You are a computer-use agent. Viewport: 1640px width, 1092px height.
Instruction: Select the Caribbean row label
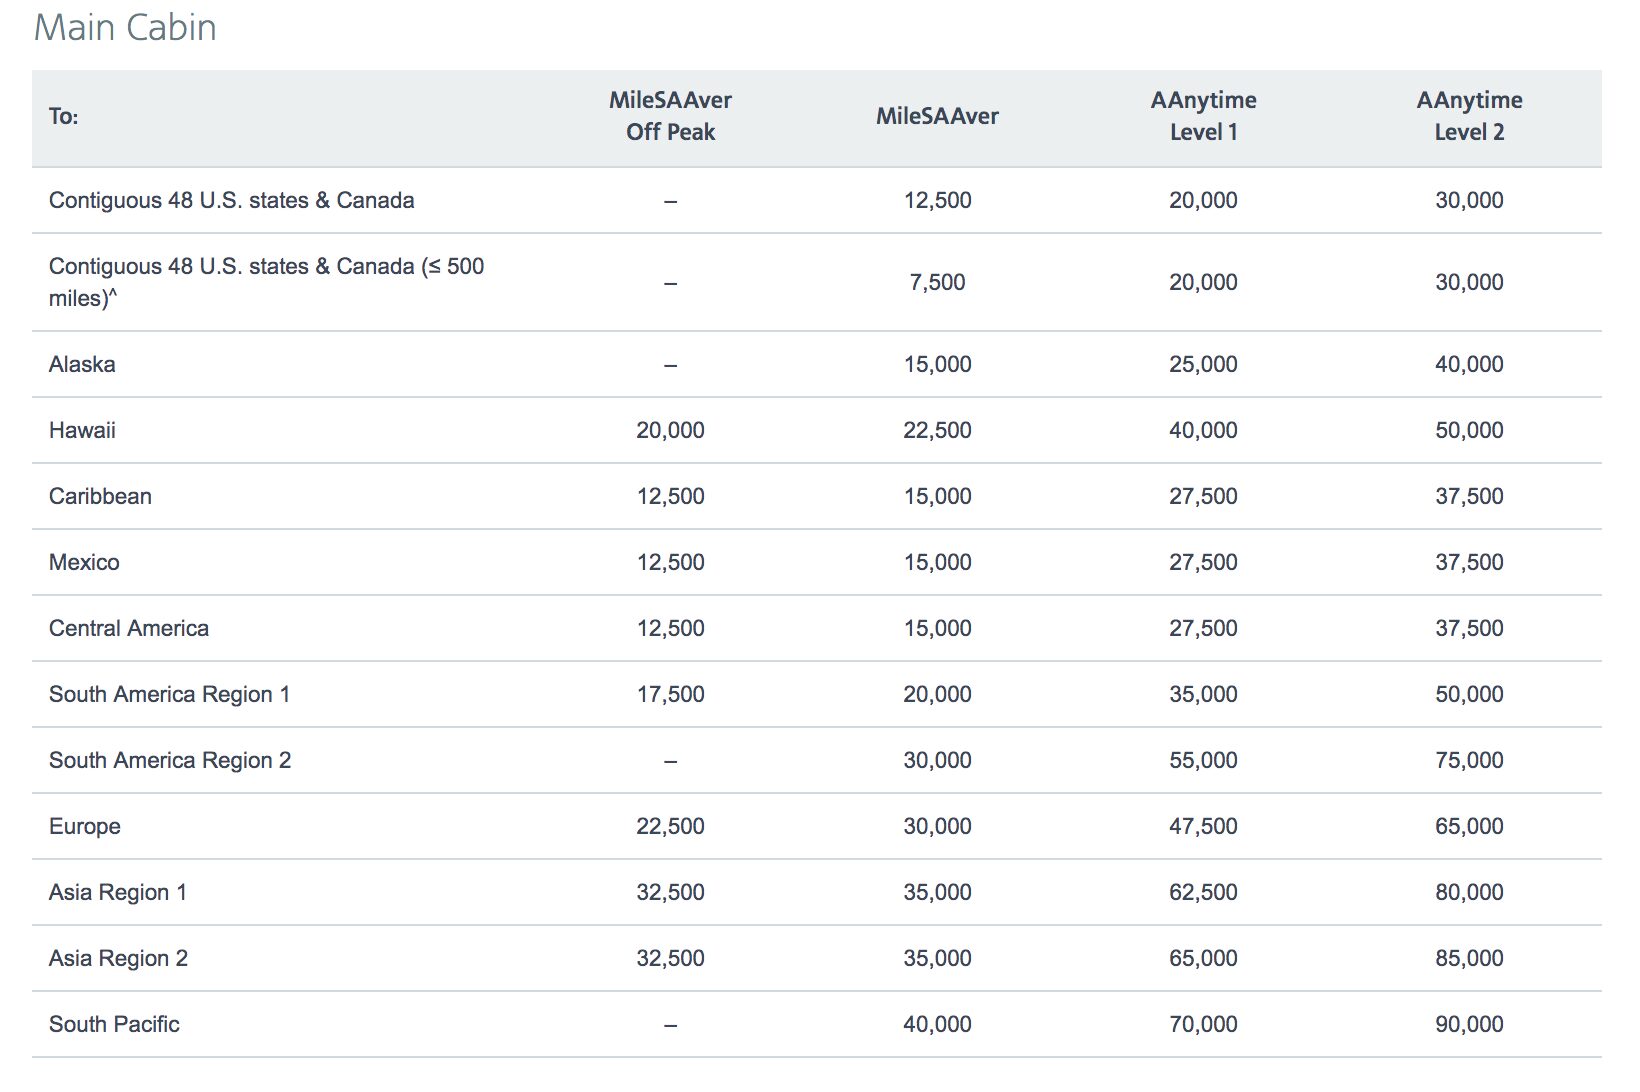(x=100, y=495)
